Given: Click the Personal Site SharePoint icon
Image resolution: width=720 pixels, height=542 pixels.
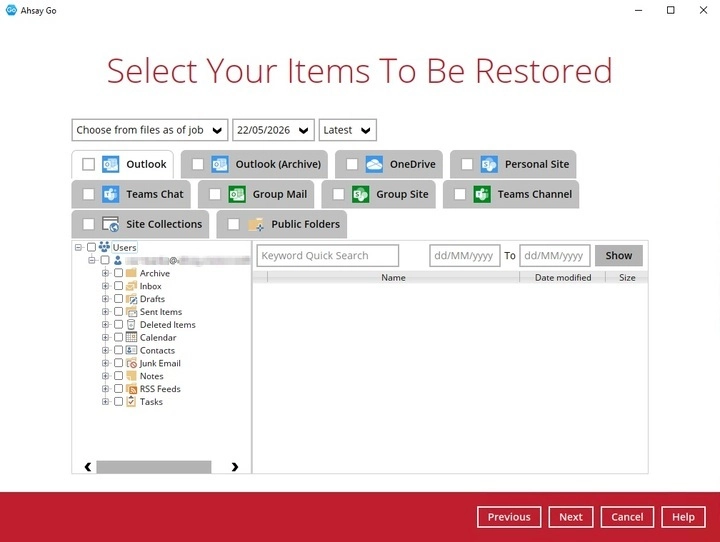Looking at the screenshot, I should [489, 164].
